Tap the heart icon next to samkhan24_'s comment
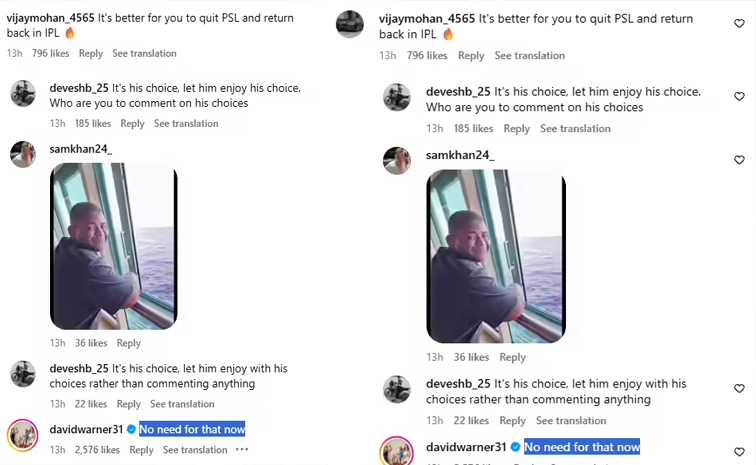This screenshot has width=756, height=465. pos(739,160)
